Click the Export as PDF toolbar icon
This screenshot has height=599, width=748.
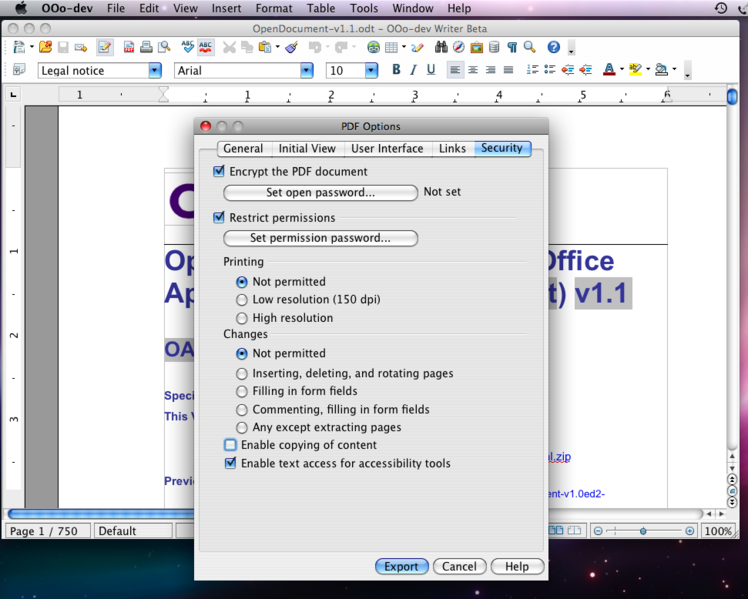[x=129, y=47]
